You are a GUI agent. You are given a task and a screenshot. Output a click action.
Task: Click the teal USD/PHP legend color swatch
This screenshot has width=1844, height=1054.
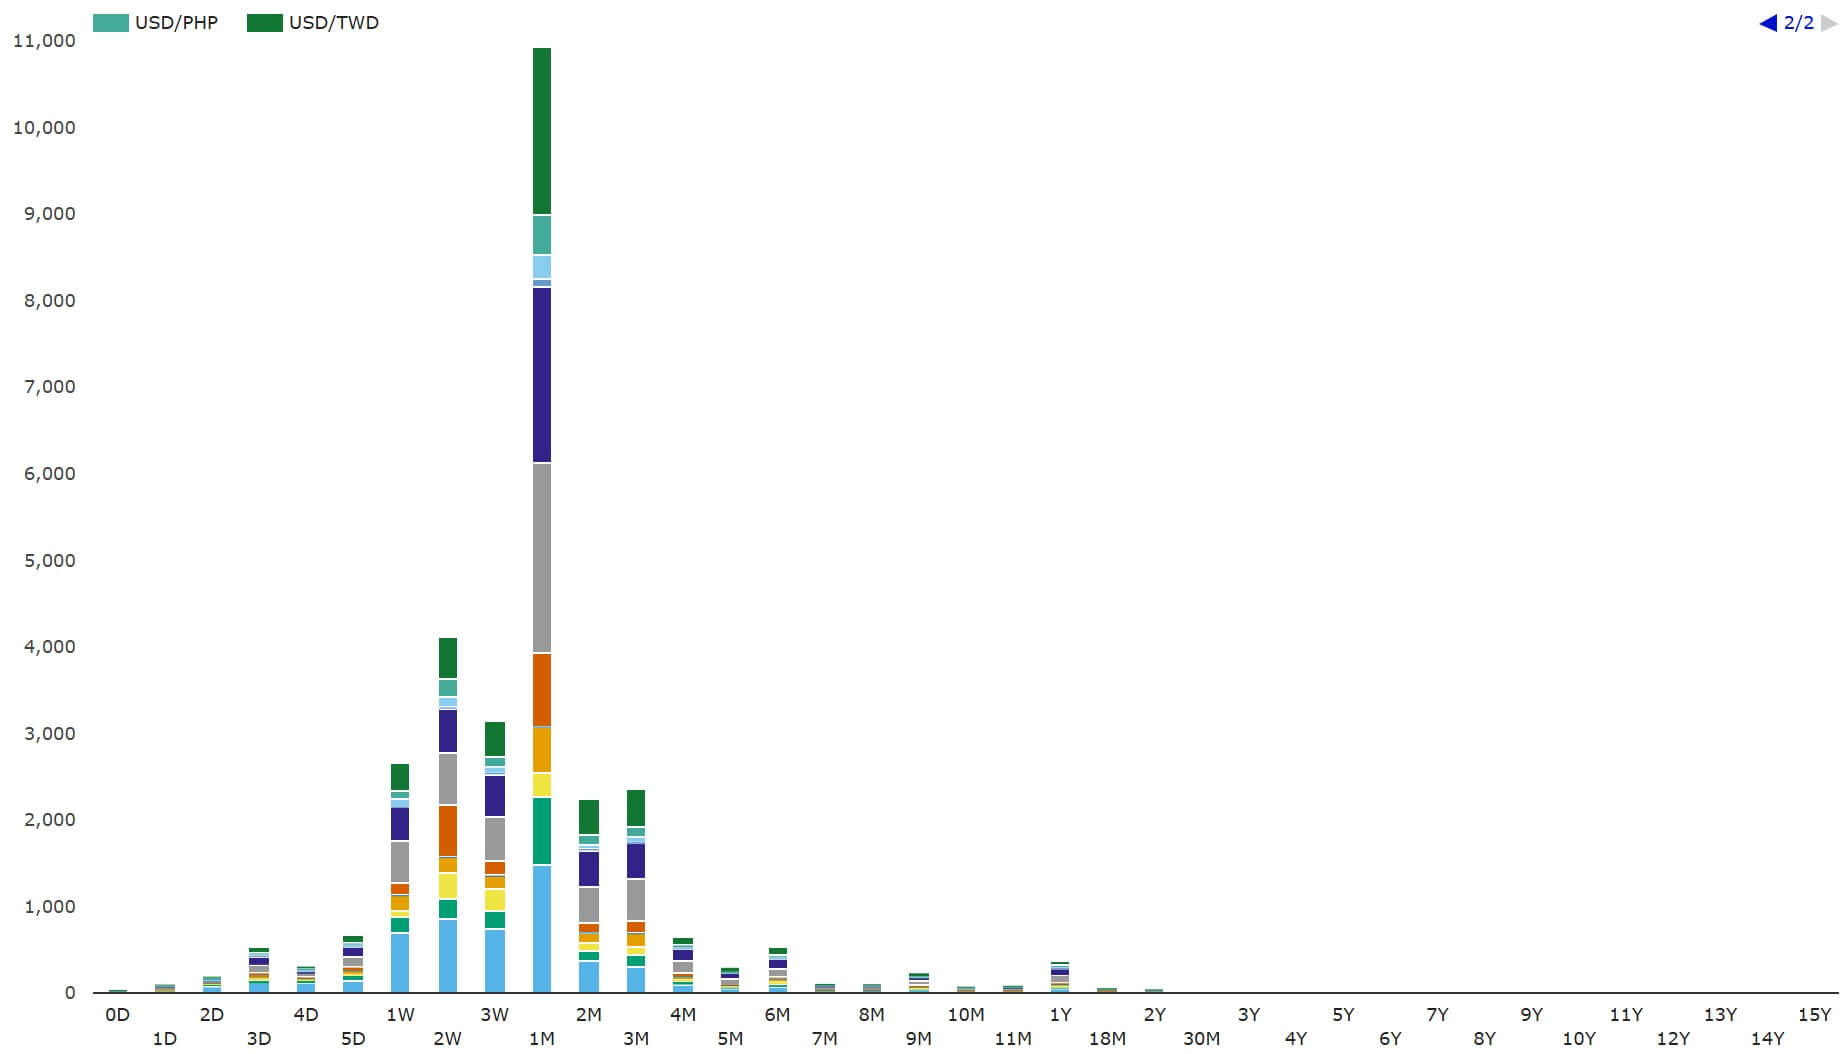[110, 23]
